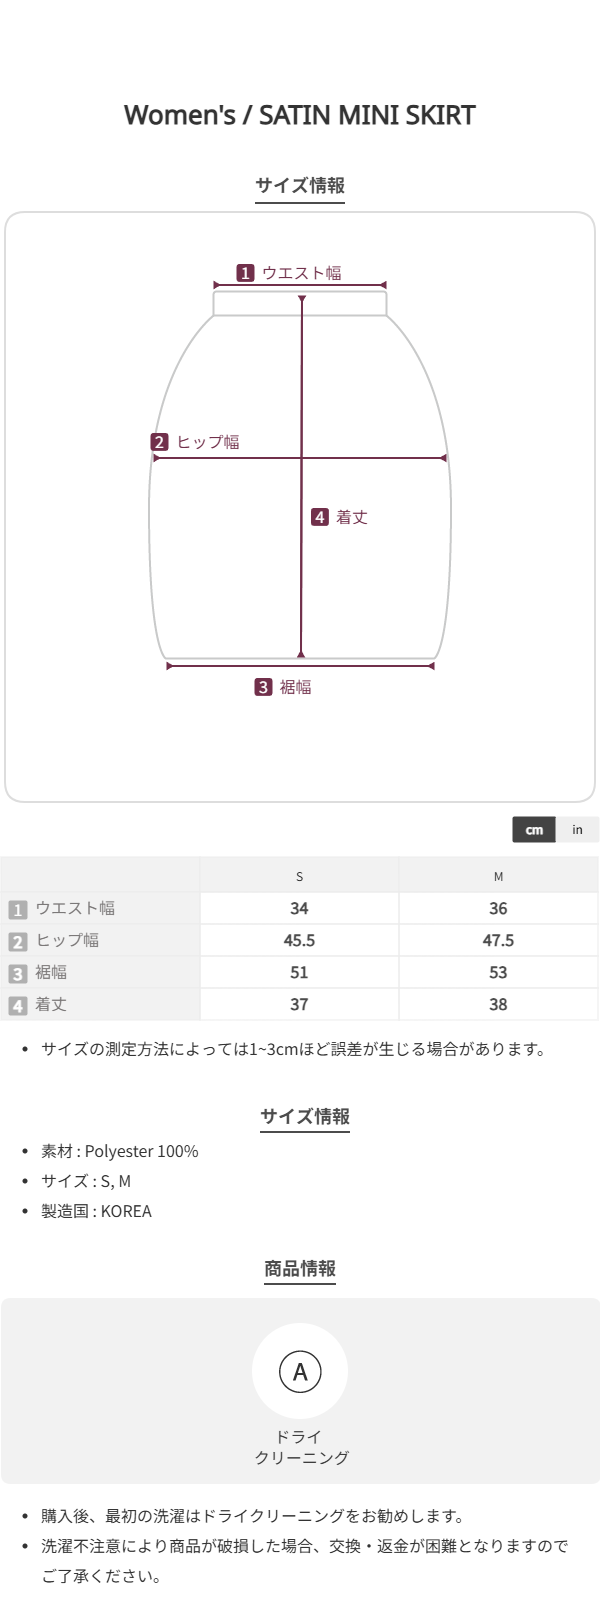The image size is (600, 1609).
Task: Click the number 3 hem width marker in diagram
Action: pyautogui.click(x=263, y=687)
